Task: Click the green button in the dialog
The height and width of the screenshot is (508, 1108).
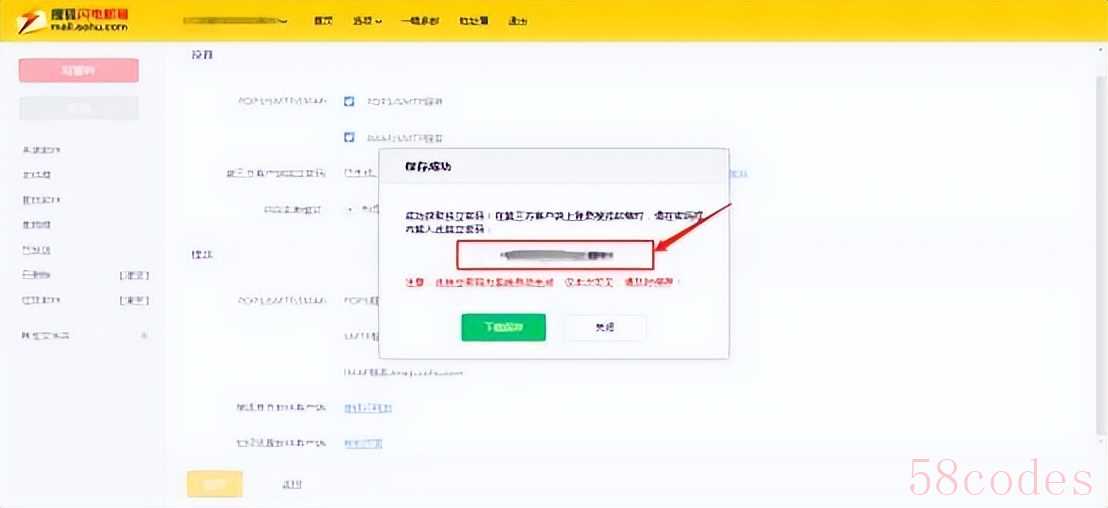Action: [503, 328]
